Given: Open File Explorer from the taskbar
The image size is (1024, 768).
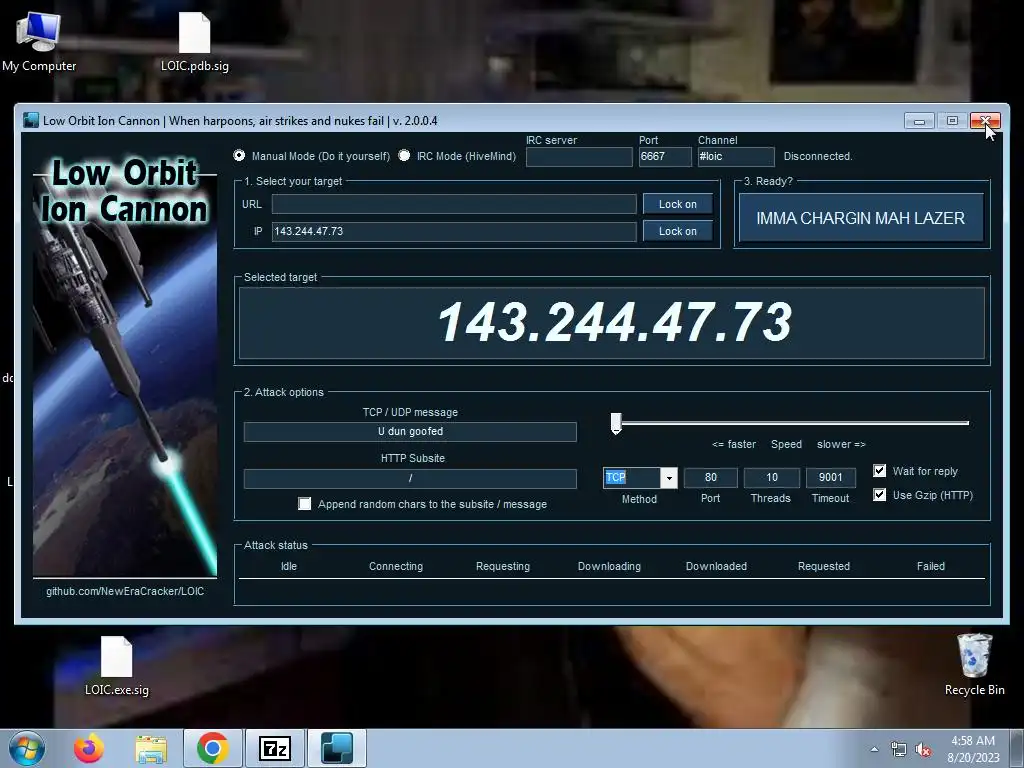Looking at the screenshot, I should point(151,748).
